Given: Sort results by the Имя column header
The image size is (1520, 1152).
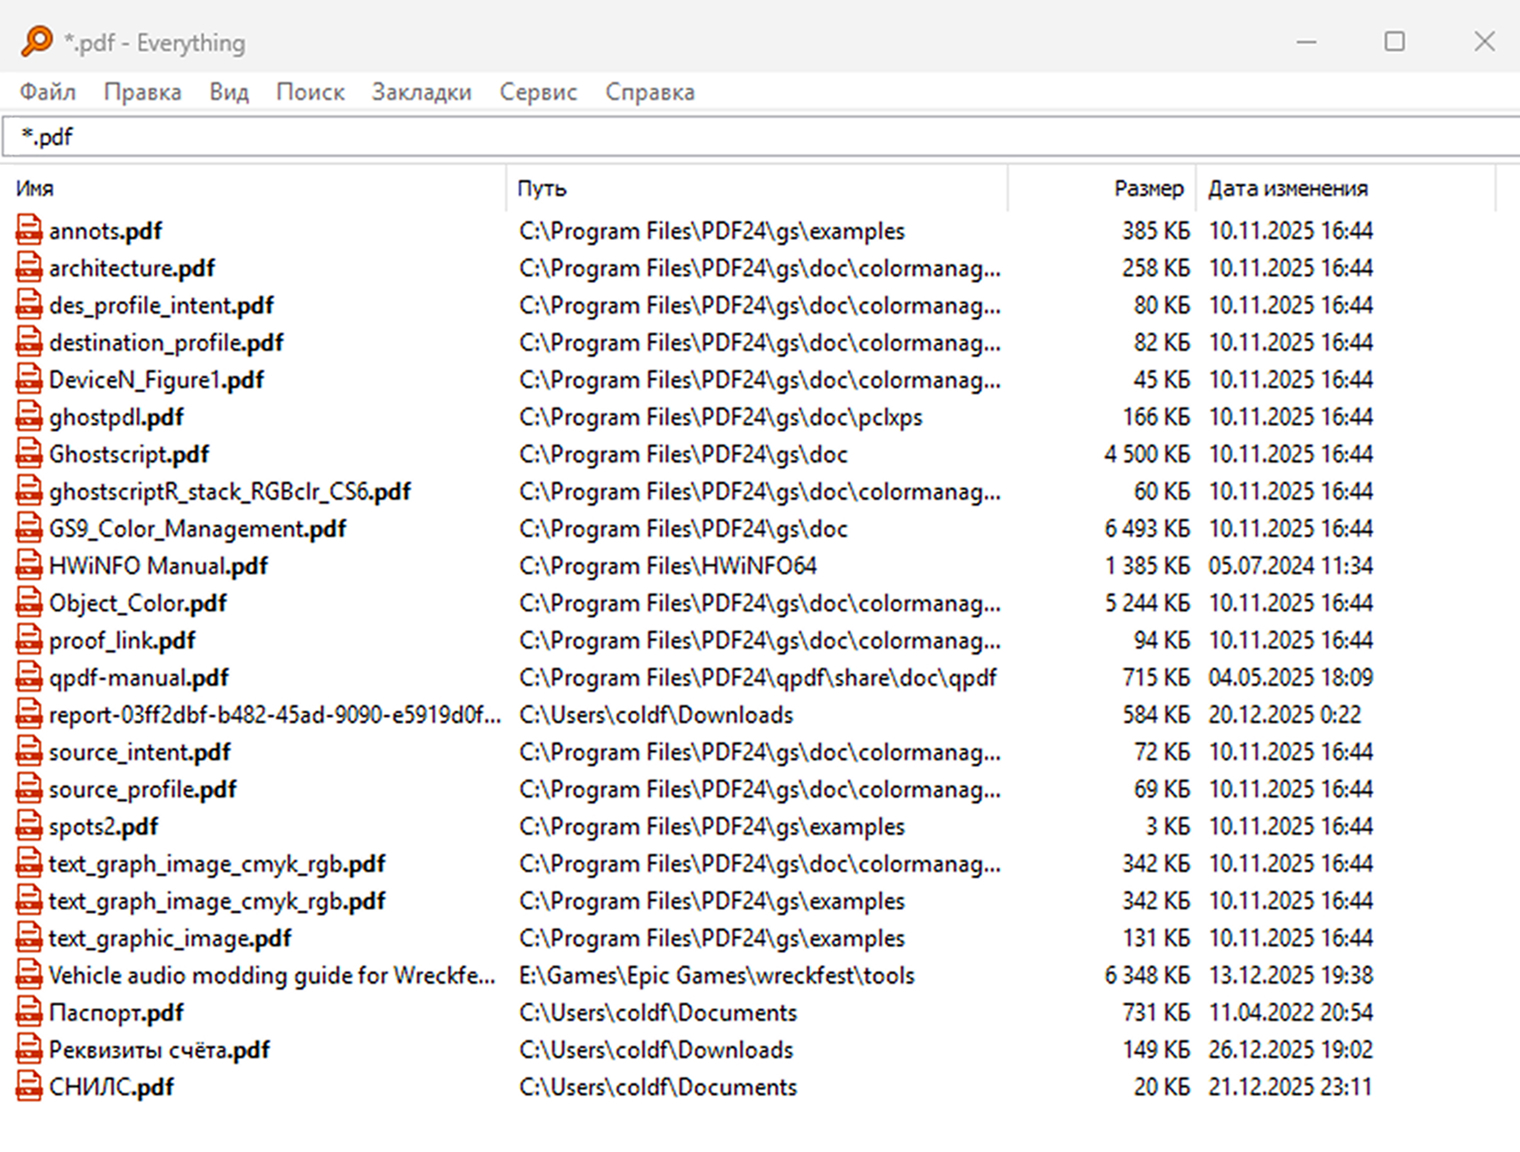Looking at the screenshot, I should click(35, 189).
